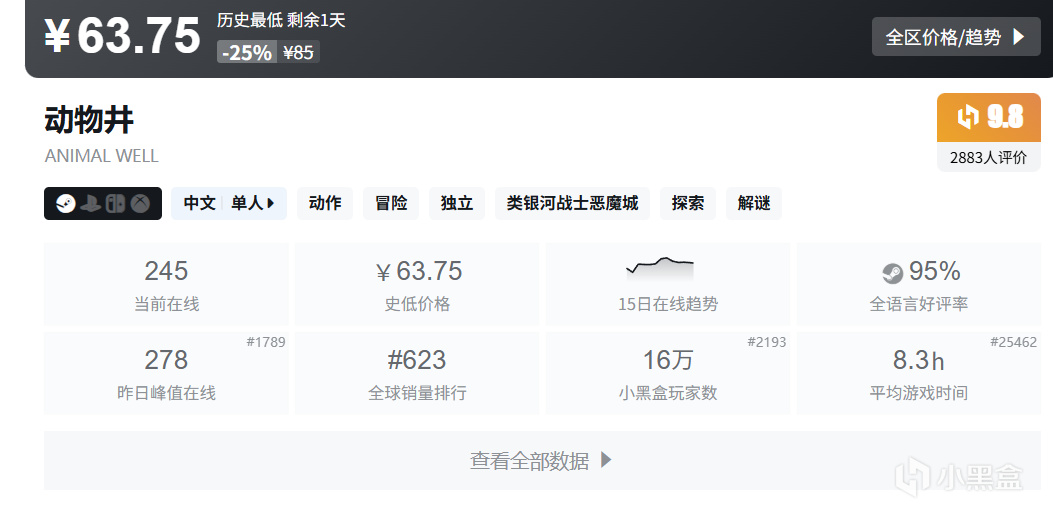Viewport: 1053px width, 511px height.
Task: Click the Steam logo beside 95%
Action: 892,273
